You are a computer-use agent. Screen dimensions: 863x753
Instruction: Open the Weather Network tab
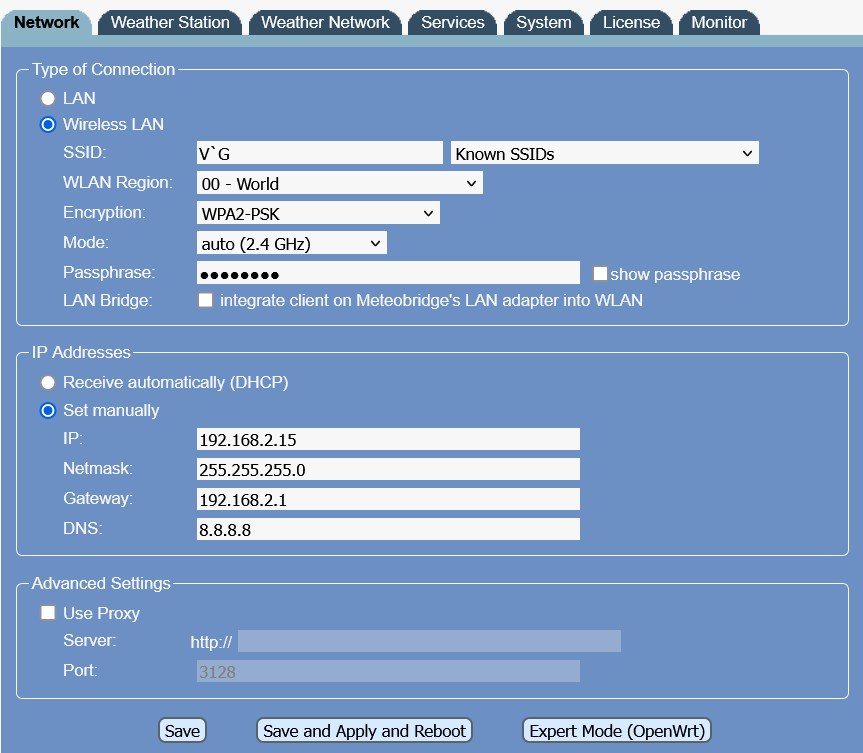pyautogui.click(x=325, y=22)
